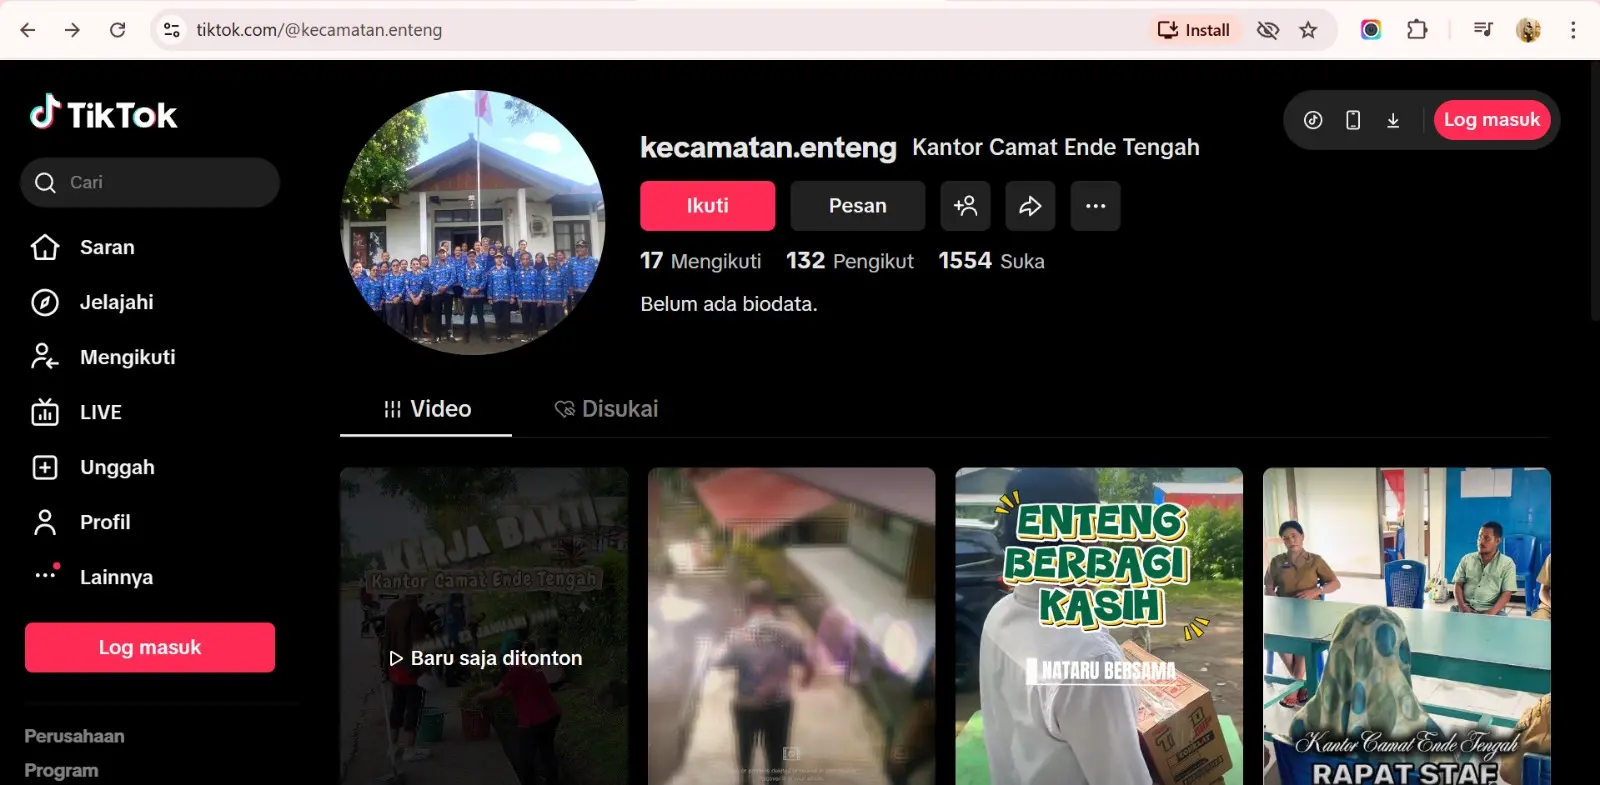Focus the Cari search field
This screenshot has width=1600, height=785.
[x=150, y=182]
